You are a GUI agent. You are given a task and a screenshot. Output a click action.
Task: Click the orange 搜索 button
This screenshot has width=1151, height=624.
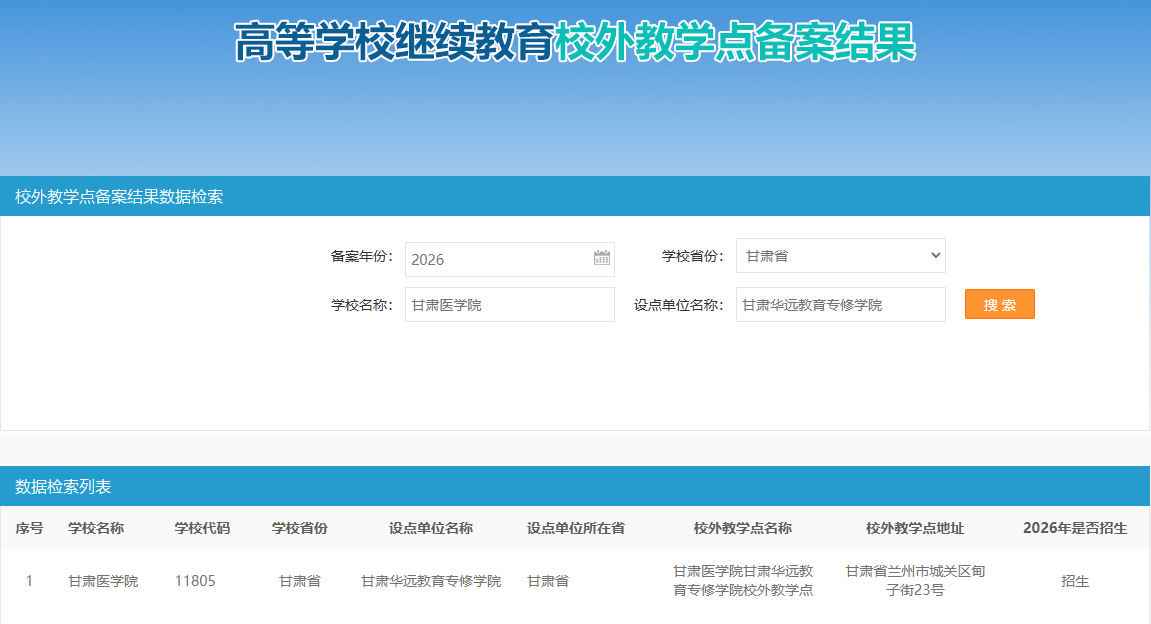coord(999,304)
